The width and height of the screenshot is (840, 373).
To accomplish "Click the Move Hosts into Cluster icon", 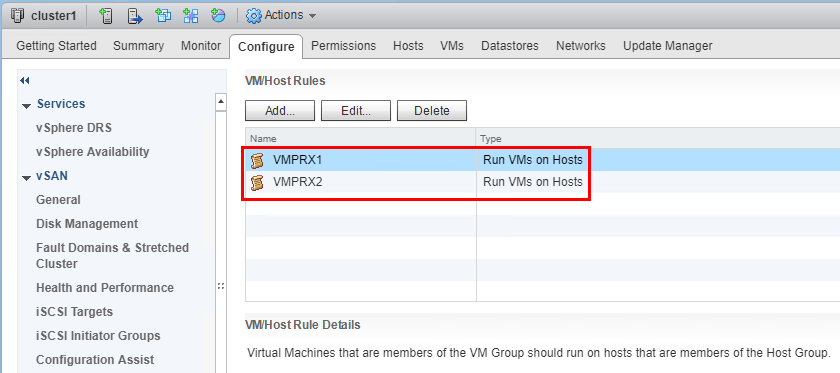I will (x=135, y=16).
